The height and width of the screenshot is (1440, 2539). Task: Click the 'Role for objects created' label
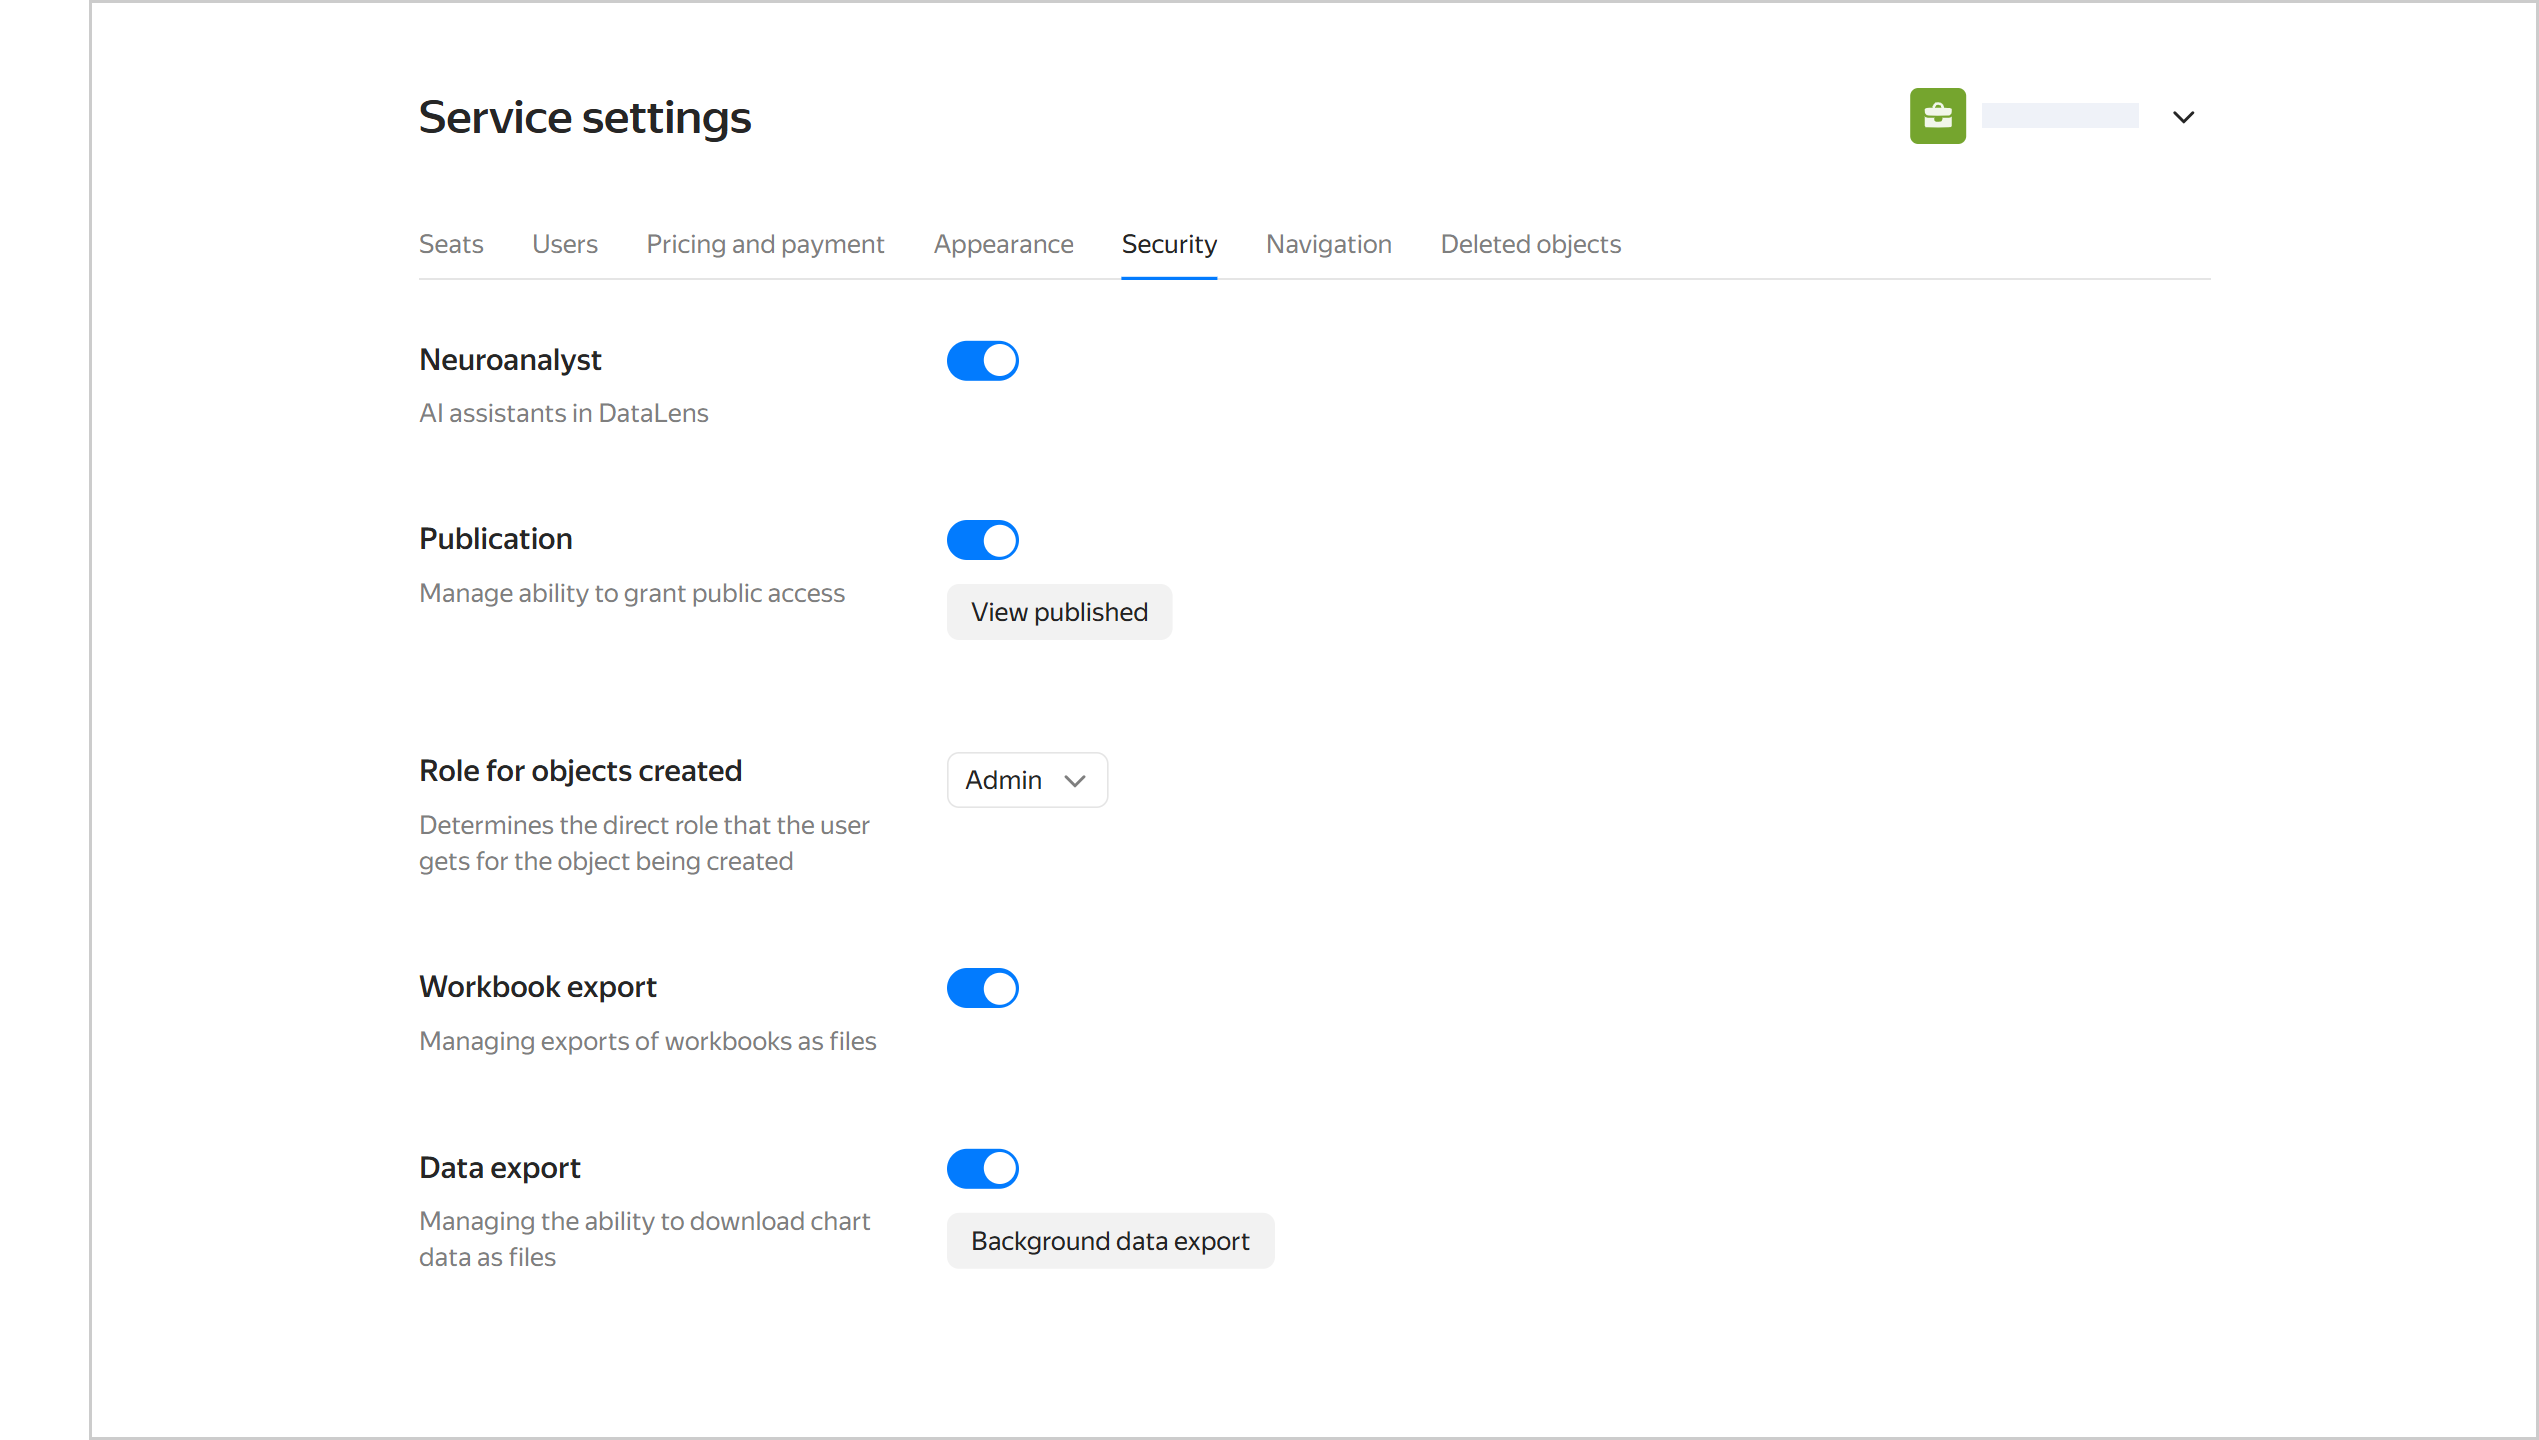[580, 771]
